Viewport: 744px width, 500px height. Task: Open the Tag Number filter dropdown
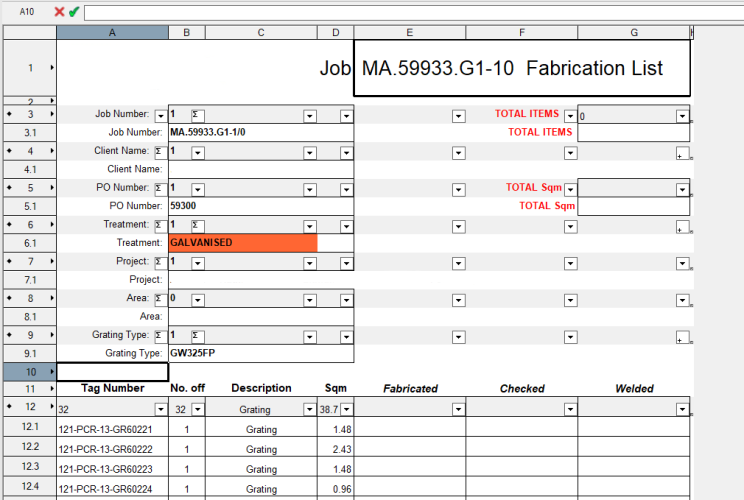pyautogui.click(x=160, y=410)
